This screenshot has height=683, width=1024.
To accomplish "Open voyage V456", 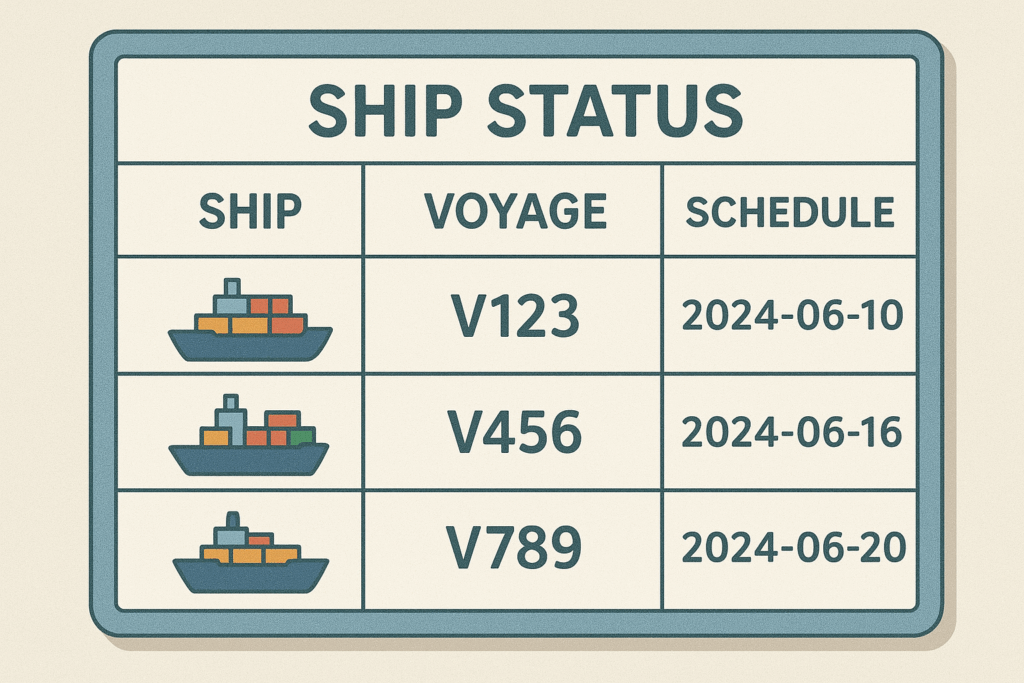I will pyautogui.click(x=515, y=432).
